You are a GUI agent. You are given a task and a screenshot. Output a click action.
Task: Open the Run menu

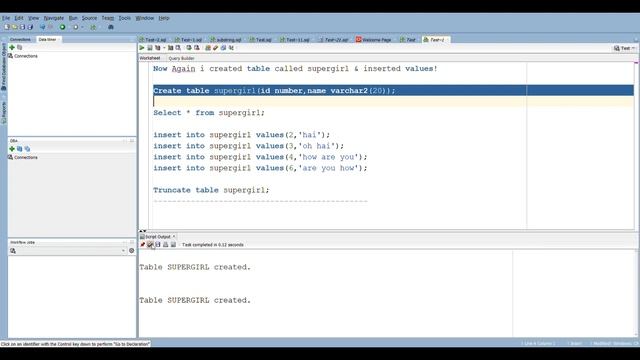(73, 18)
